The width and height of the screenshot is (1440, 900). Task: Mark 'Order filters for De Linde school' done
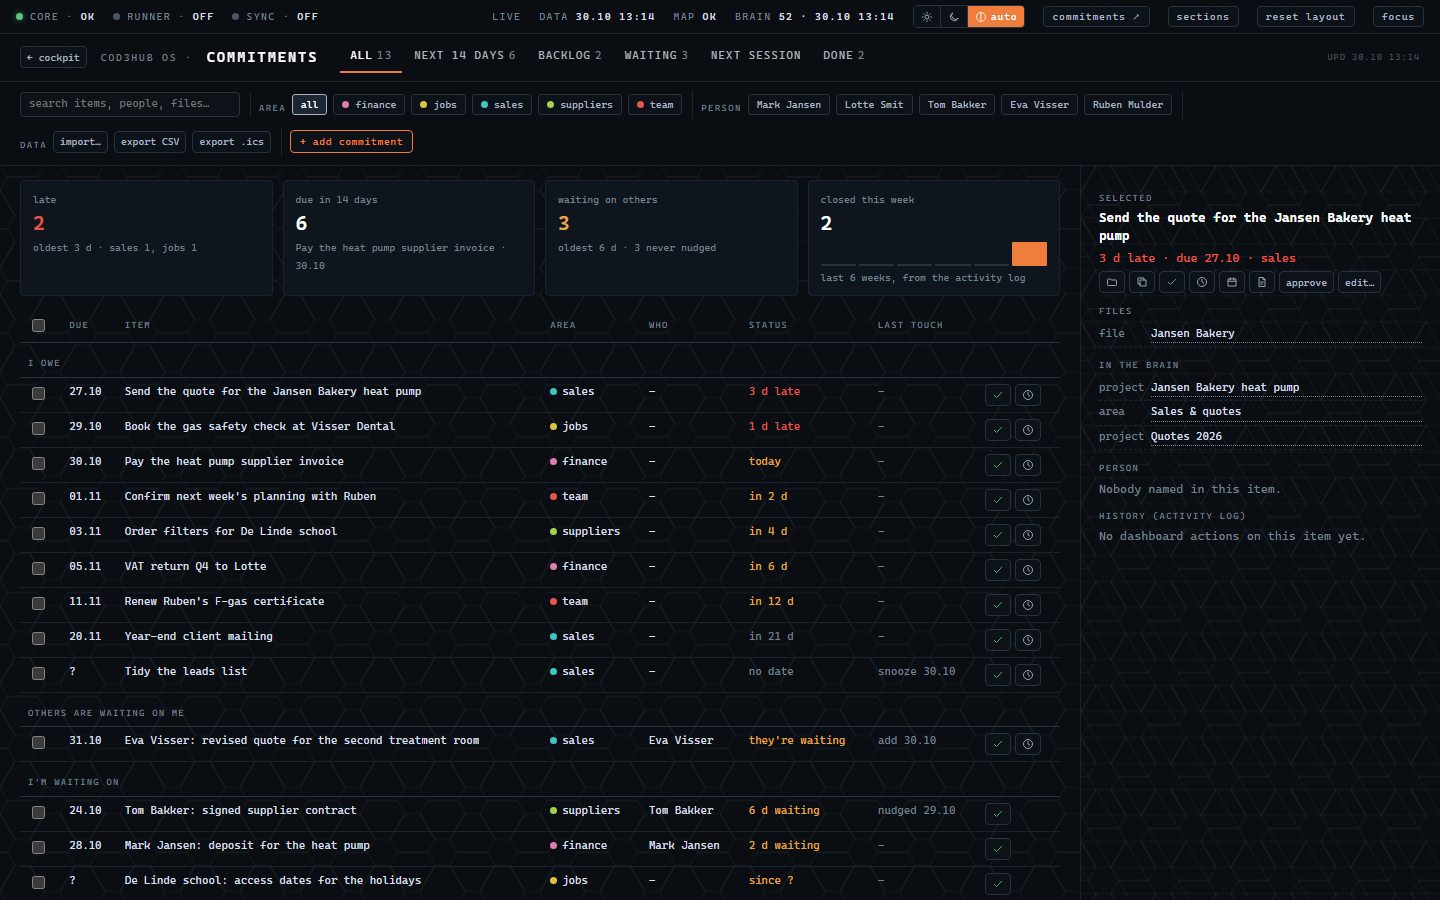click(998, 535)
